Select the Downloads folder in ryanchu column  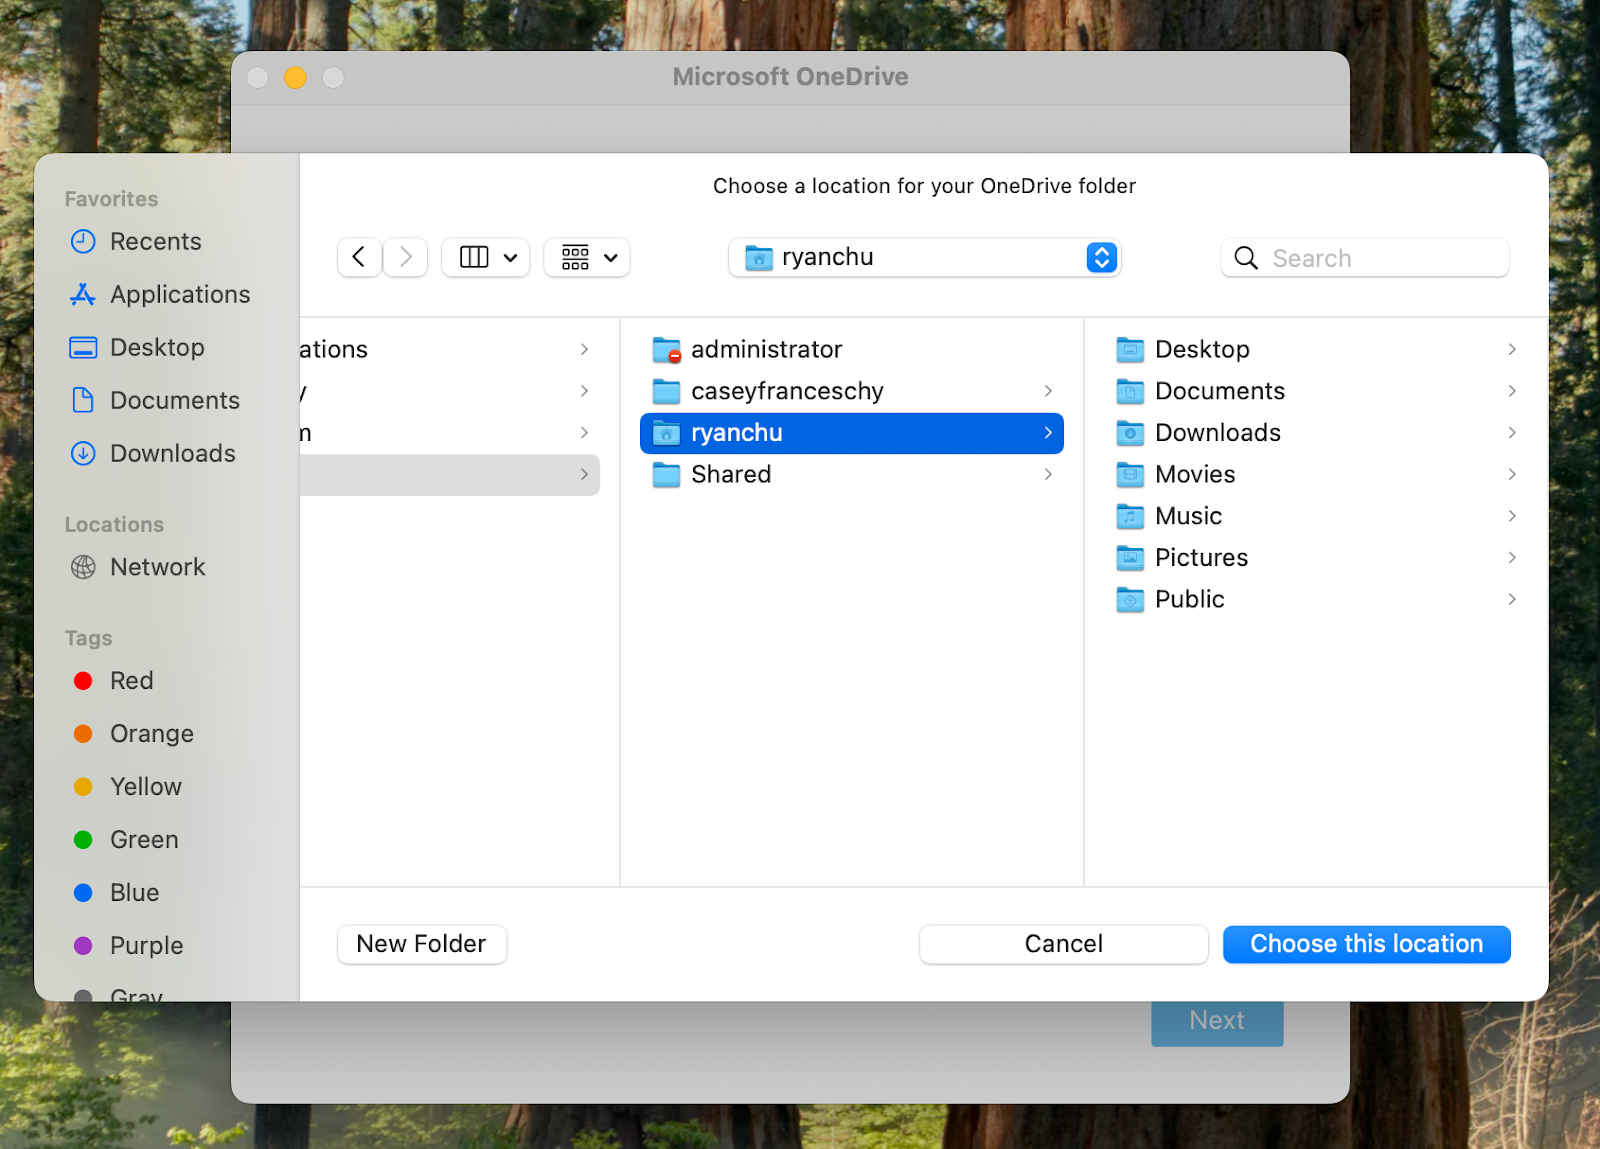click(x=1317, y=433)
